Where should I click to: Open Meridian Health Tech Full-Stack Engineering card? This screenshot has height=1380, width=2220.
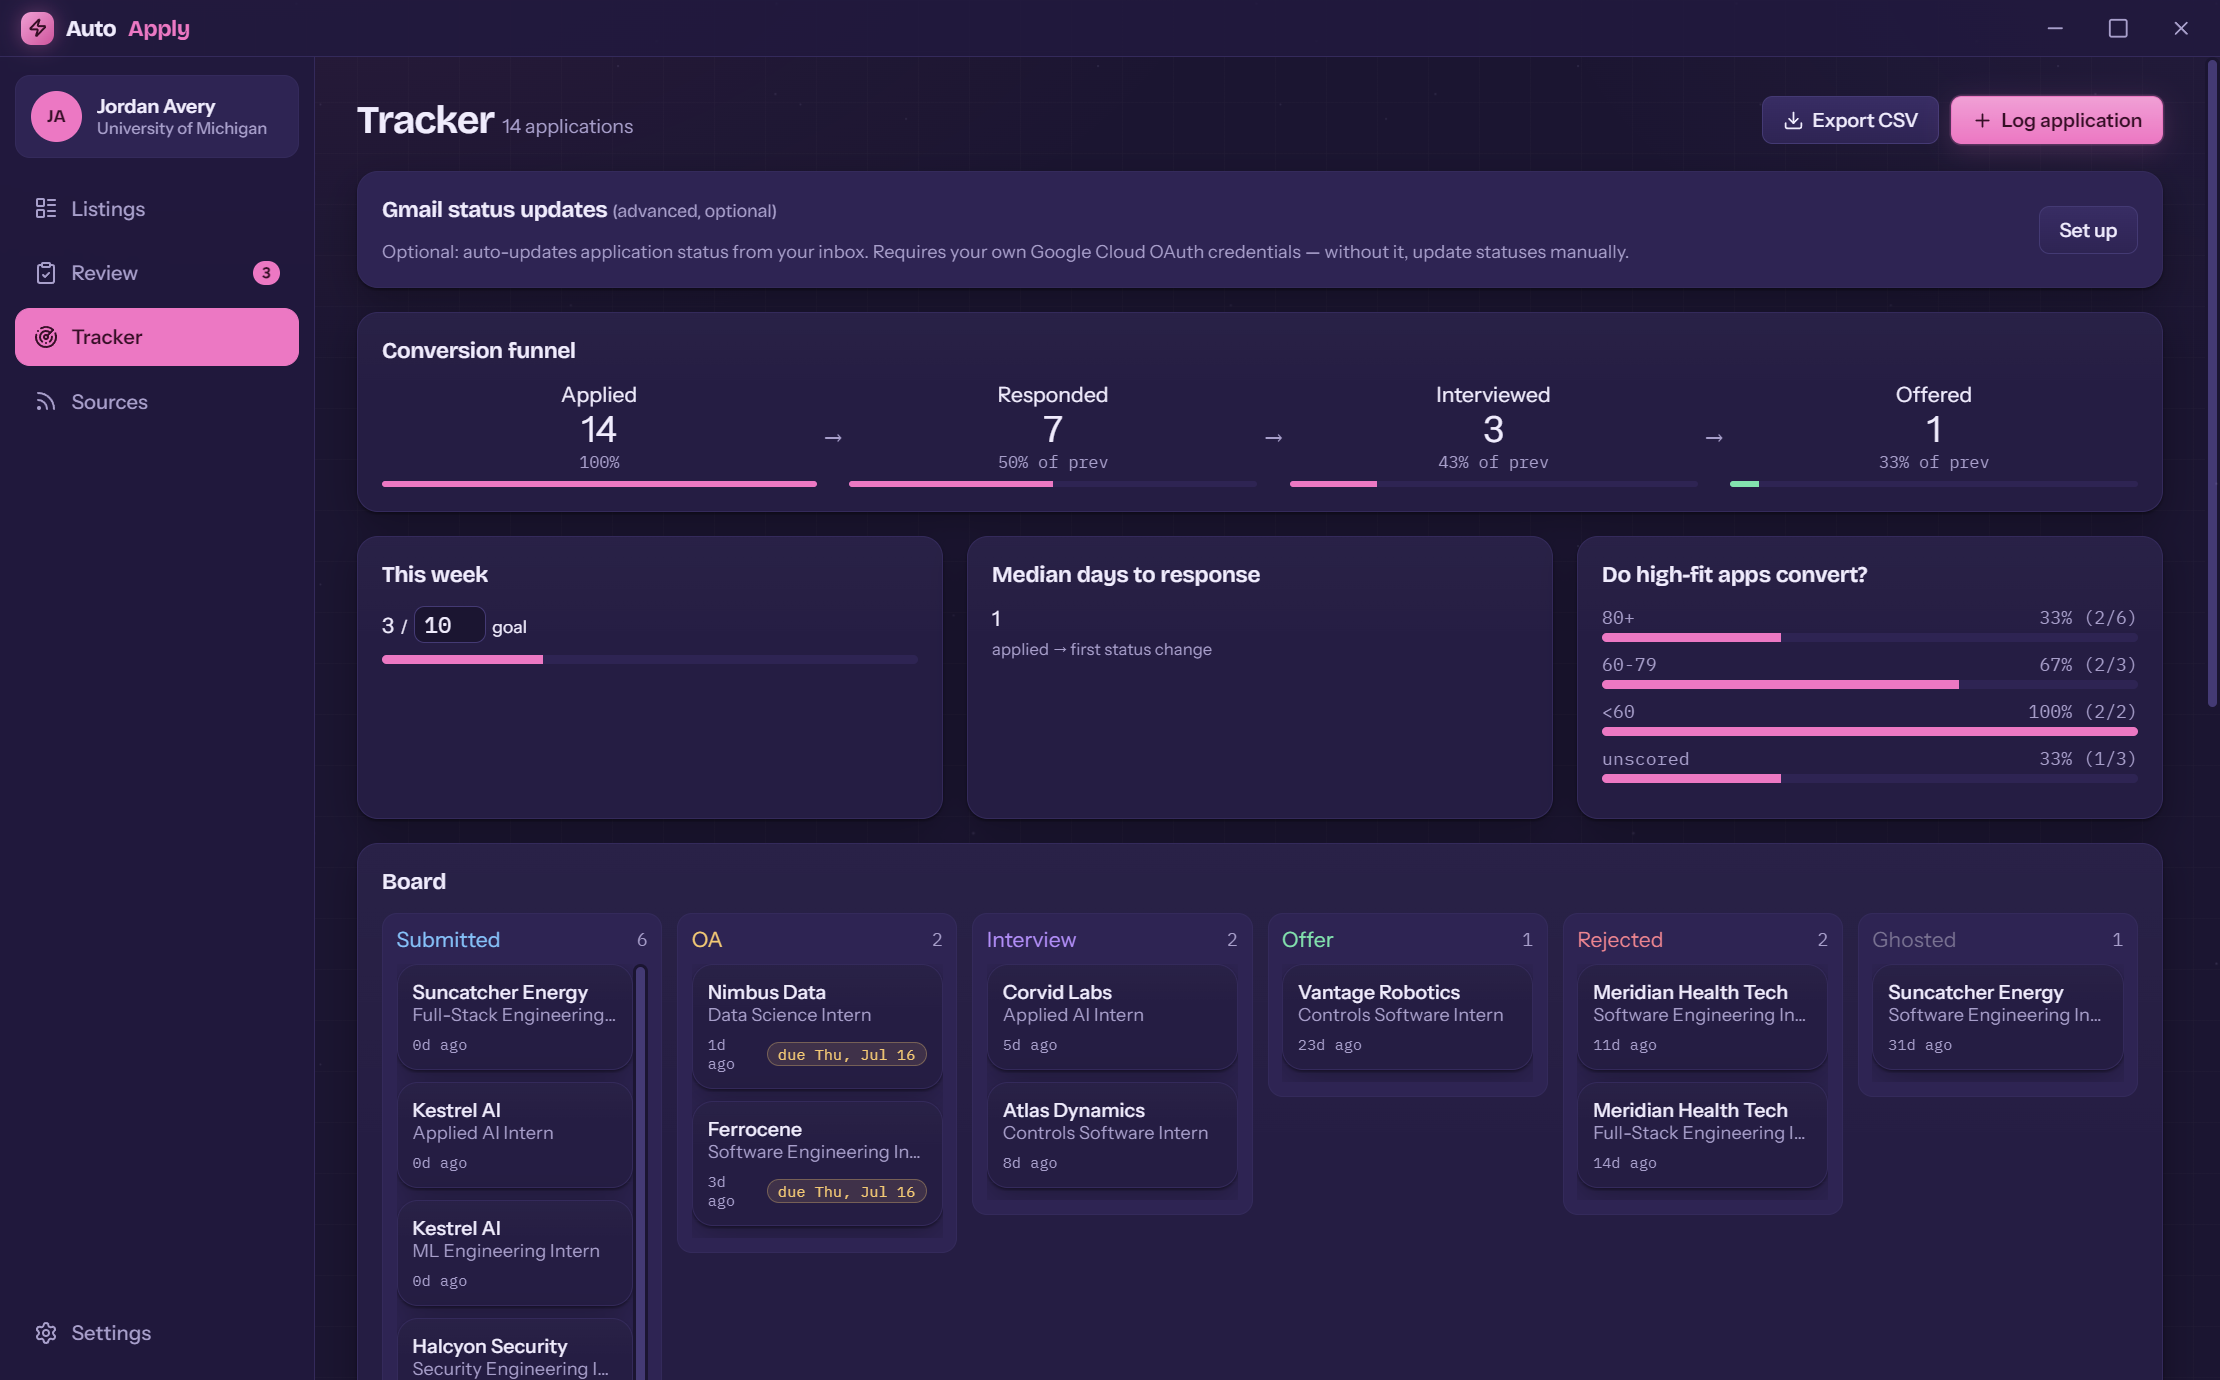pos(1702,1135)
